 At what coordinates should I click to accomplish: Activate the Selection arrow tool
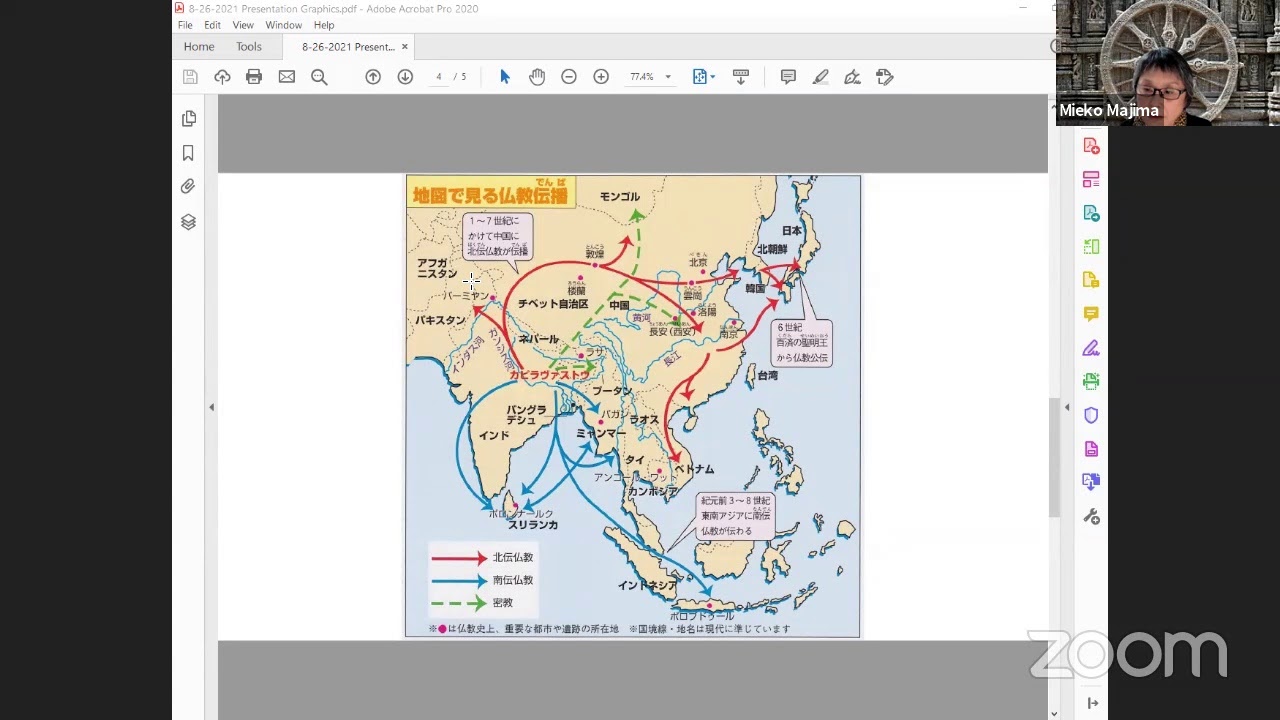point(505,77)
